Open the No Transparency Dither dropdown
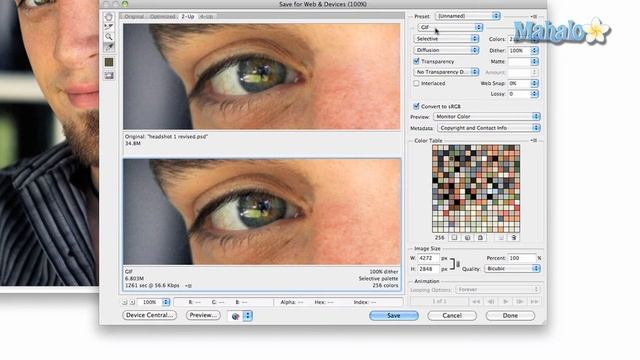The height and width of the screenshot is (360, 640). pos(446,72)
